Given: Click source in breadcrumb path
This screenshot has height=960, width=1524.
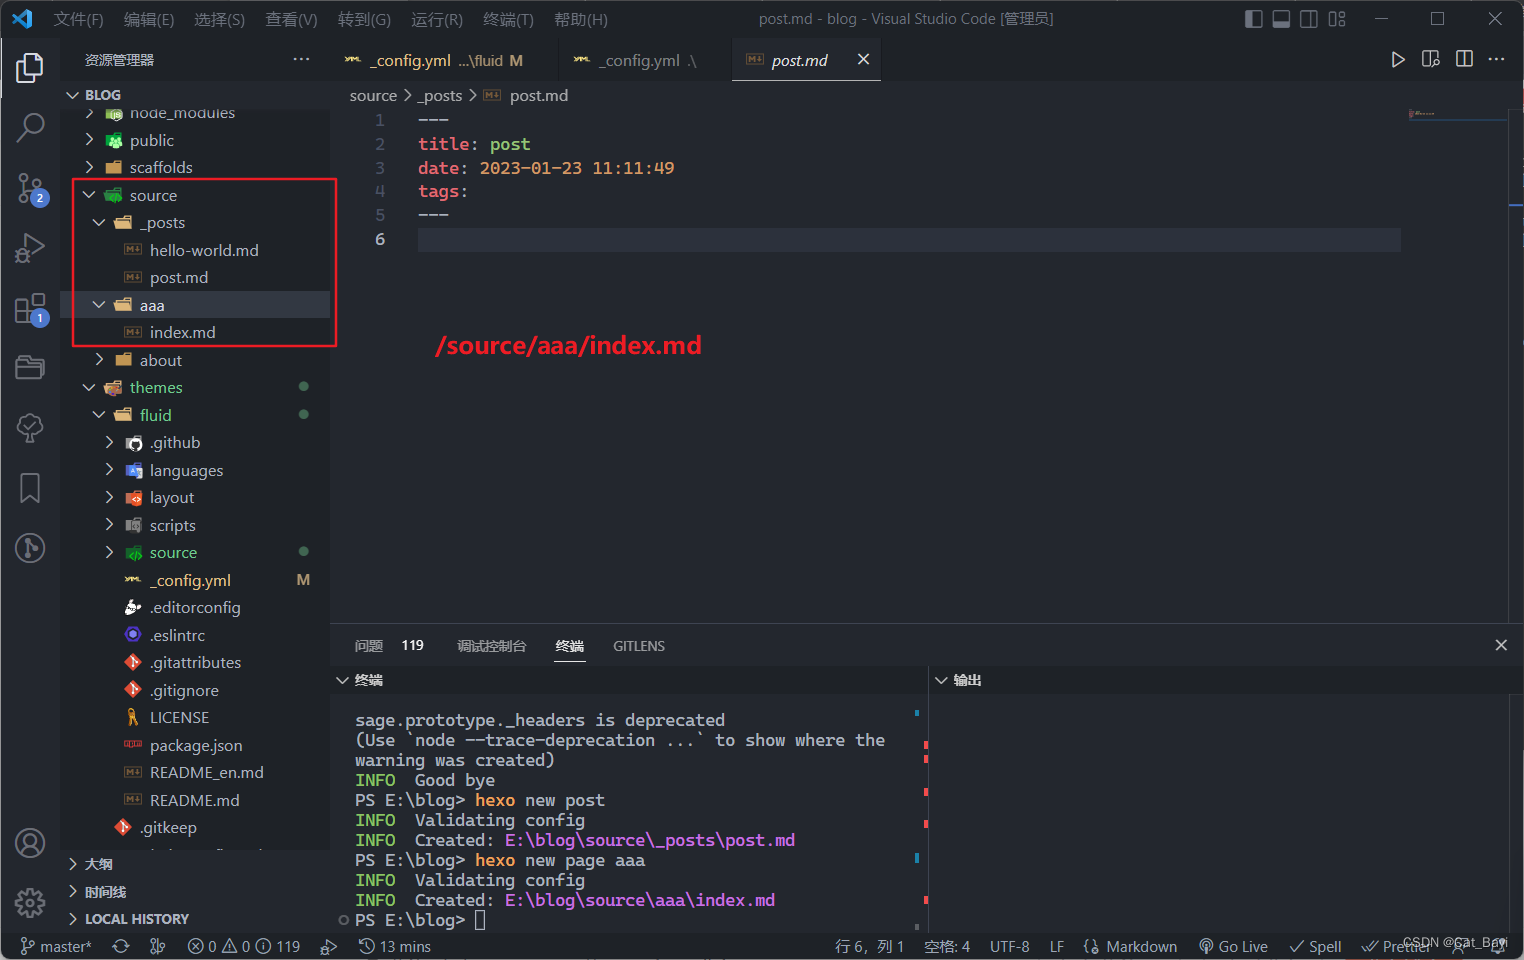Looking at the screenshot, I should [373, 96].
